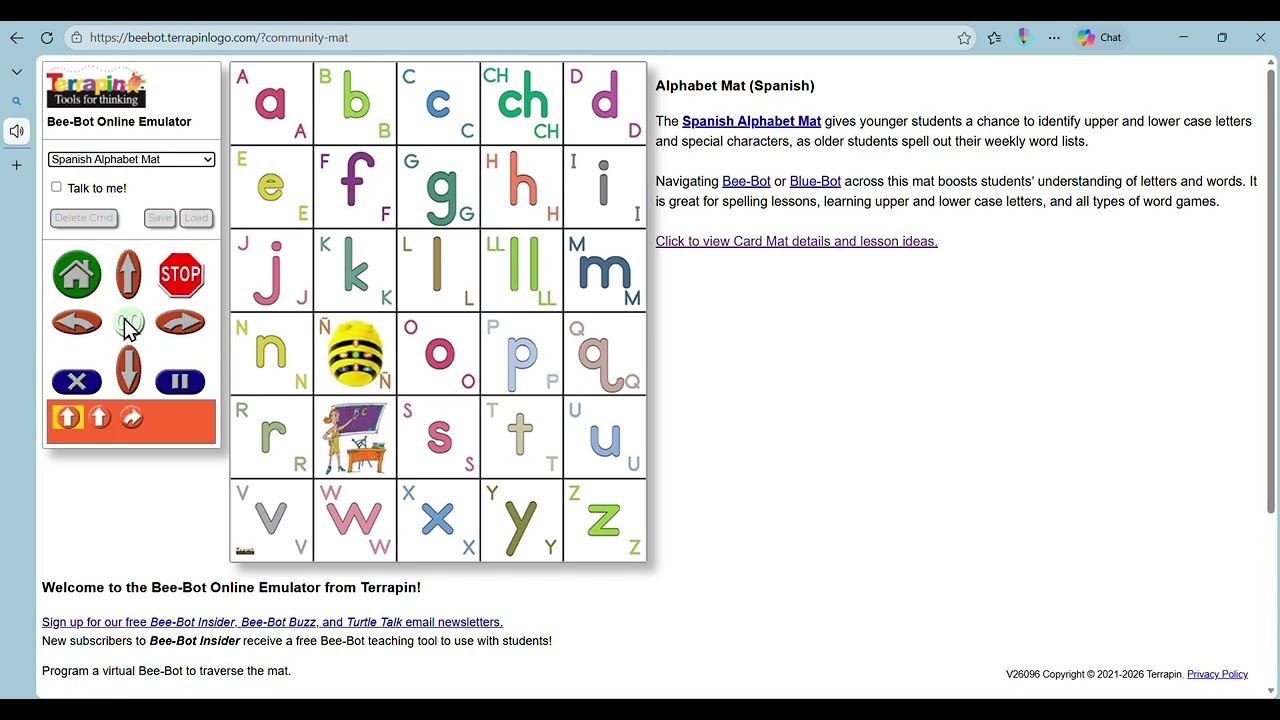Click the 'Welcome to the Bee-Bot Online Emulator' heading
The width and height of the screenshot is (1280, 720).
(x=231, y=587)
